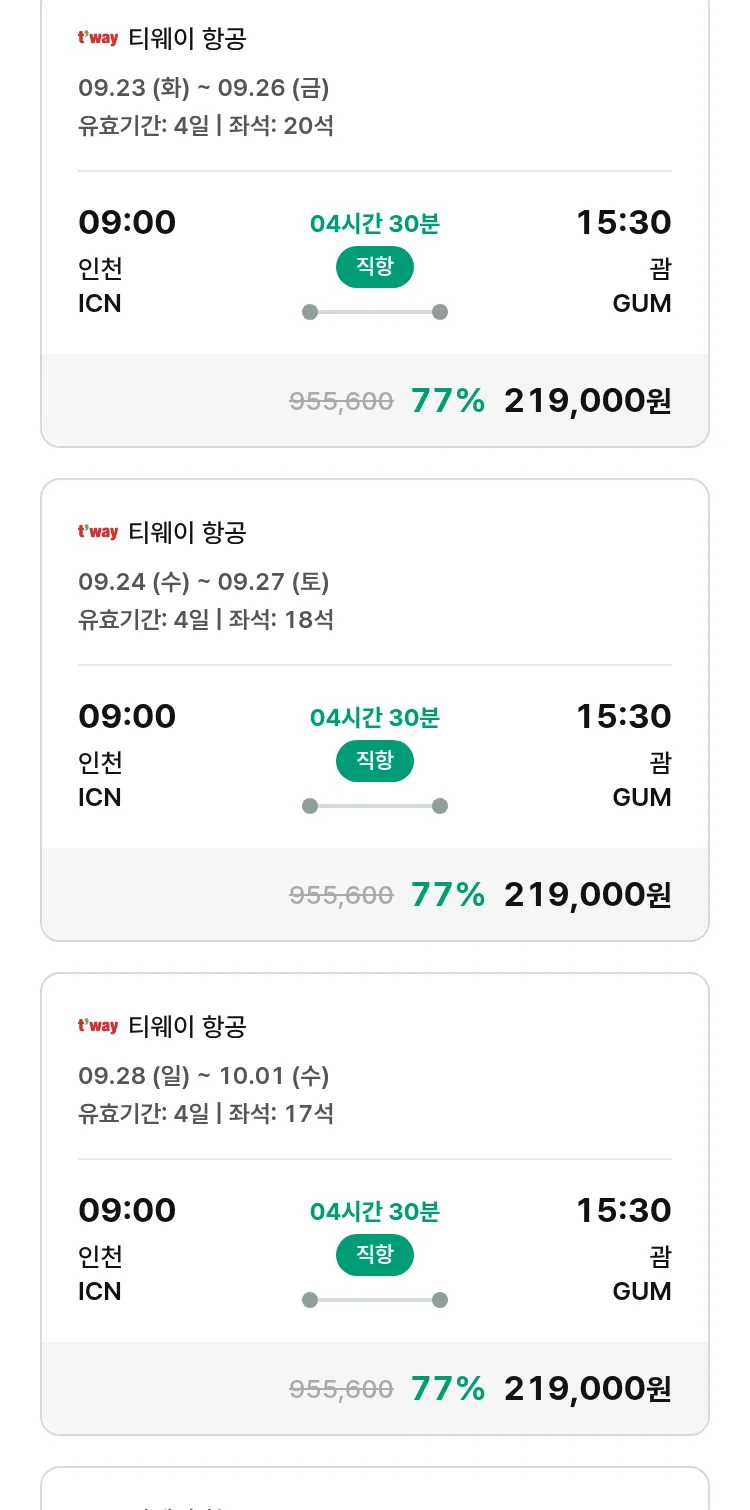Image resolution: width=750 pixels, height=1510 pixels.
Task: Tap 직항 badge on 09.23 flight
Action: click(x=374, y=267)
